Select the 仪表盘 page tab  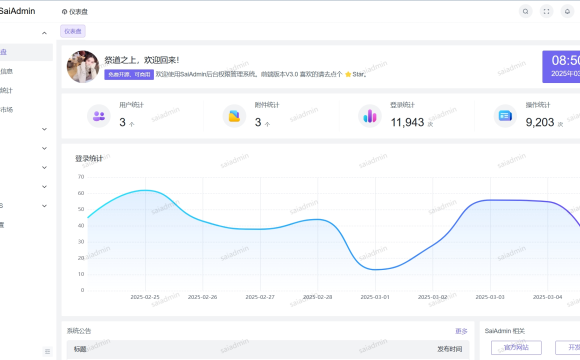pos(73,31)
